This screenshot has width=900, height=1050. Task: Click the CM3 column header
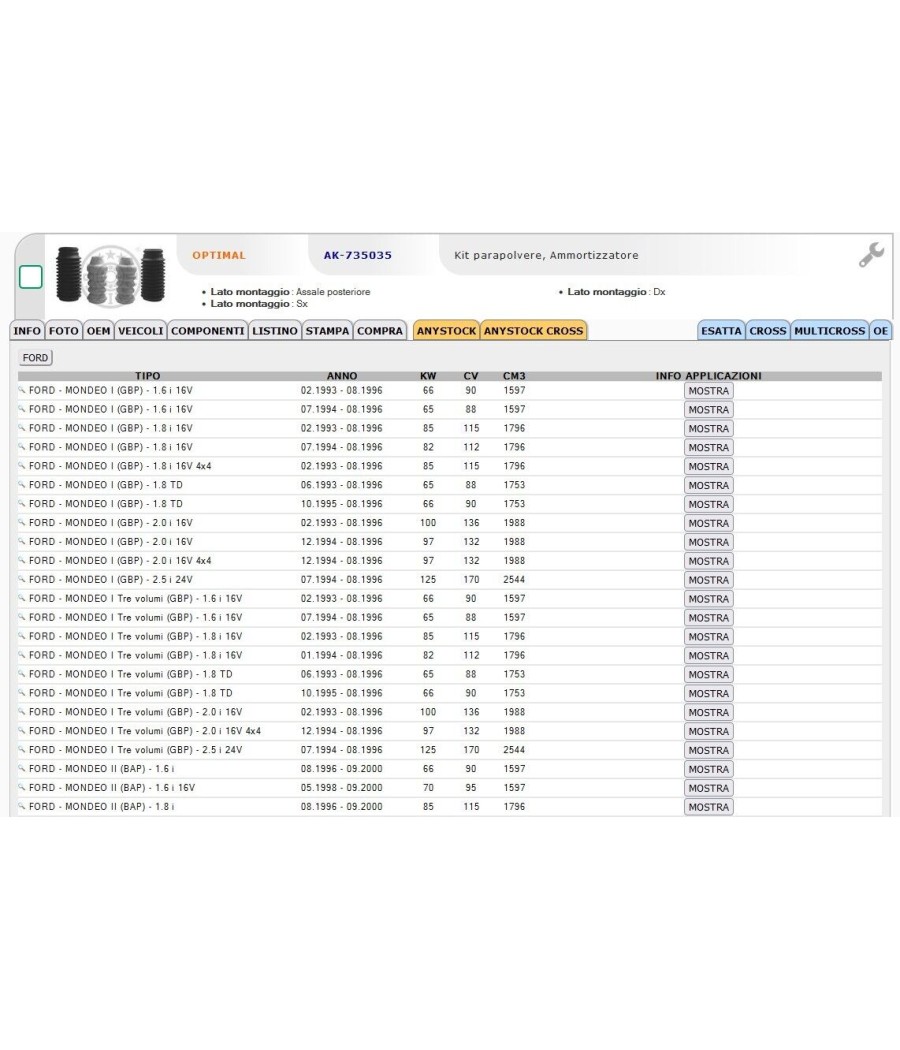click(514, 376)
